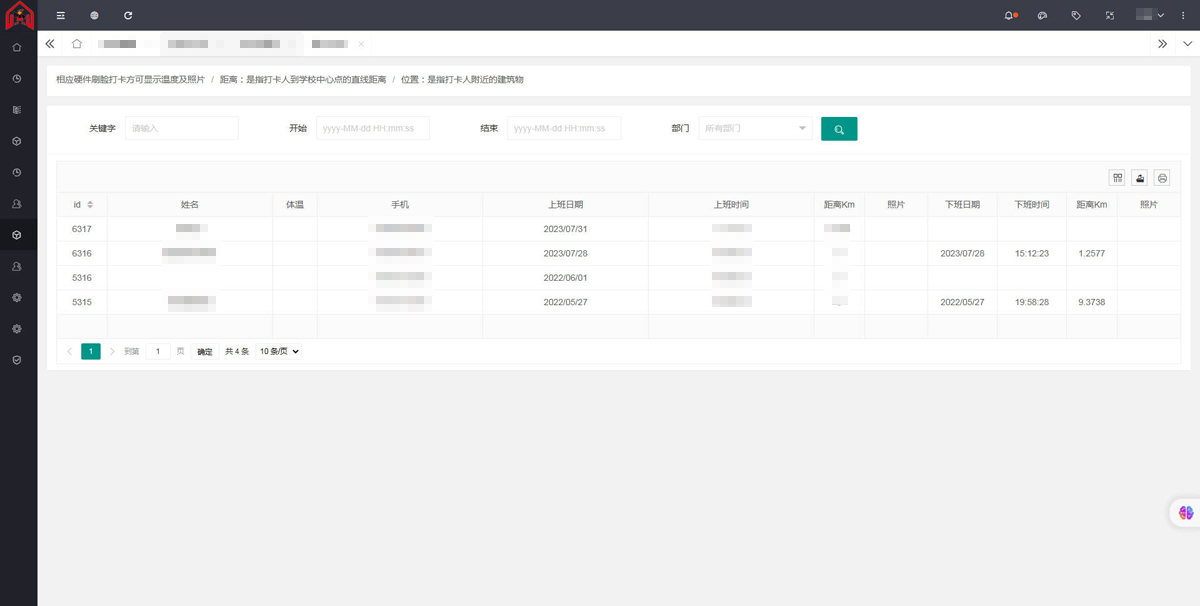Toggle fullscreen mode icon
Screen dimensions: 1200x606
1109,16
